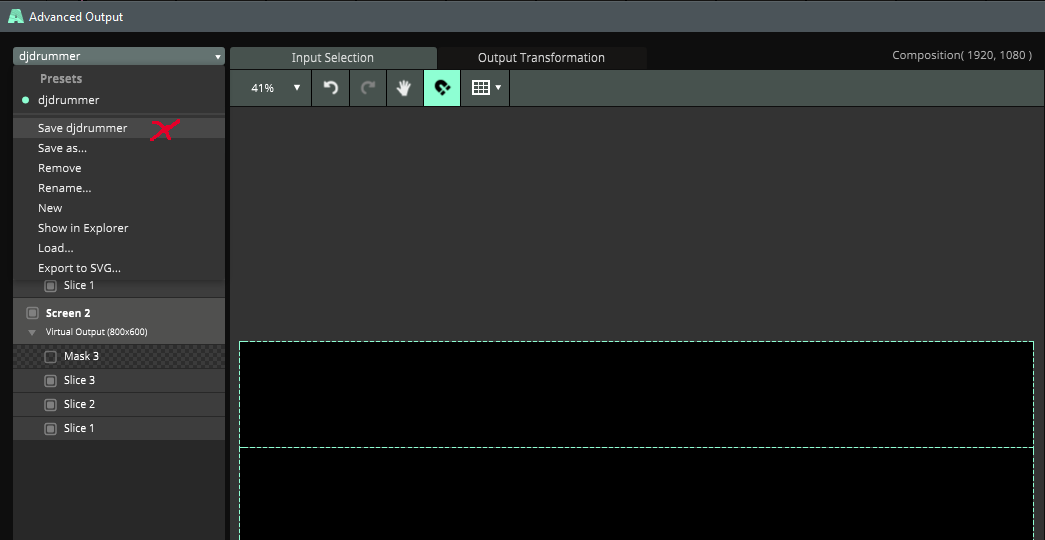Switch to the Input Selection tab
The width and height of the screenshot is (1045, 540).
pyautogui.click(x=332, y=58)
